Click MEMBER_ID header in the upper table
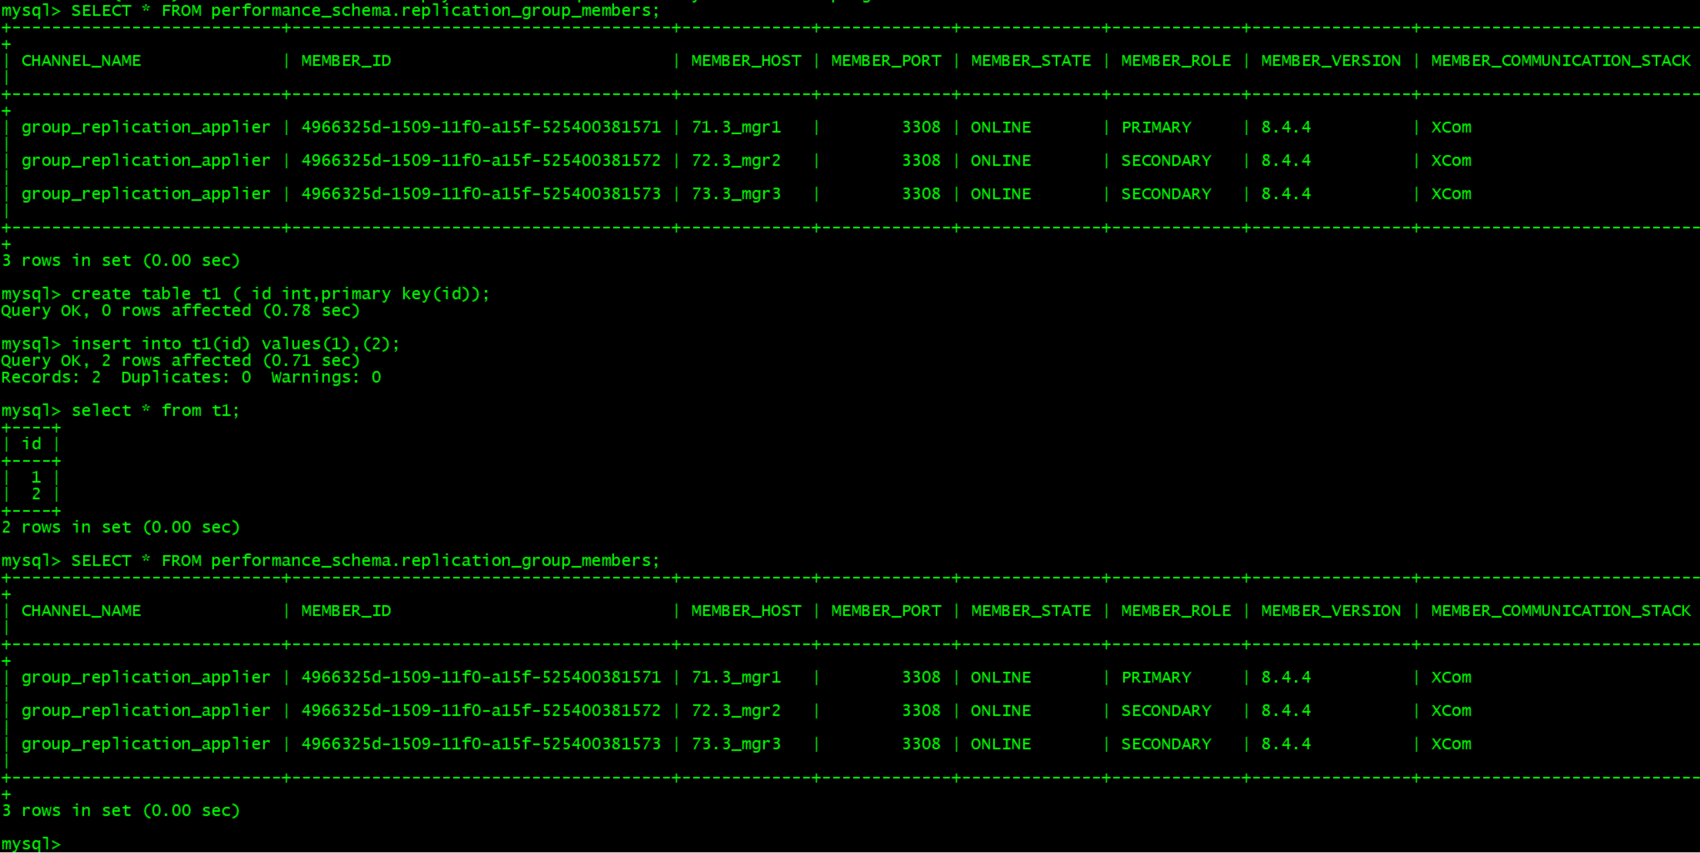This screenshot has height=853, width=1700. coord(346,61)
